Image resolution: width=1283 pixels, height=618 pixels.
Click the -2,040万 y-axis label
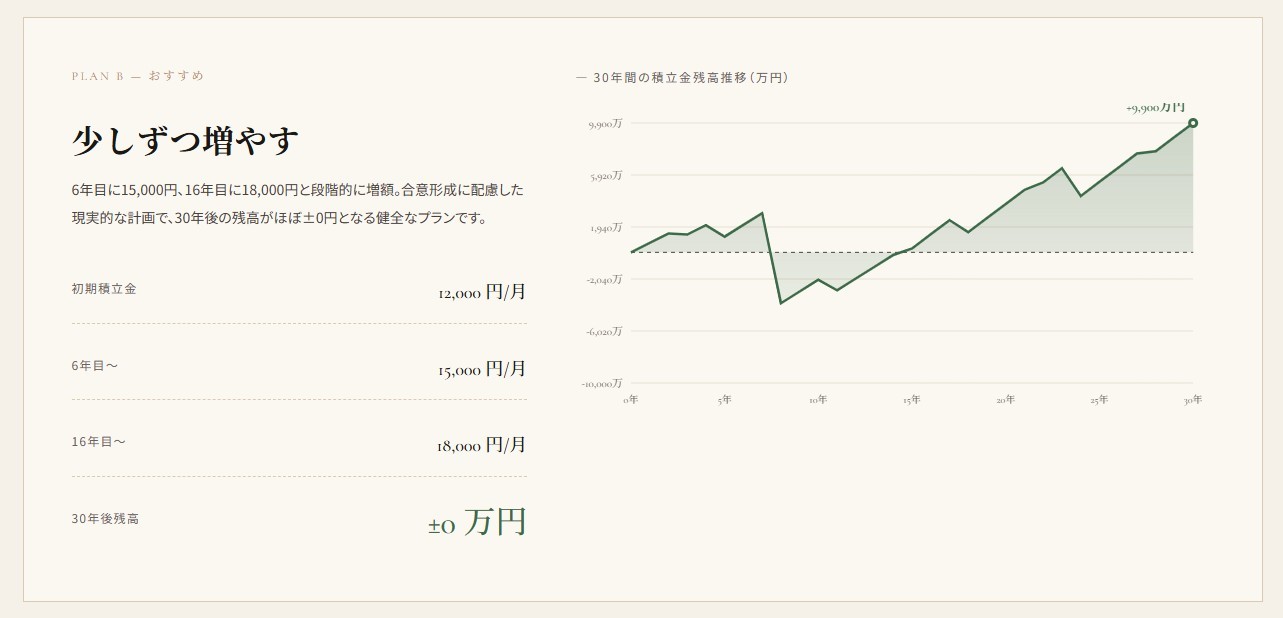point(604,280)
